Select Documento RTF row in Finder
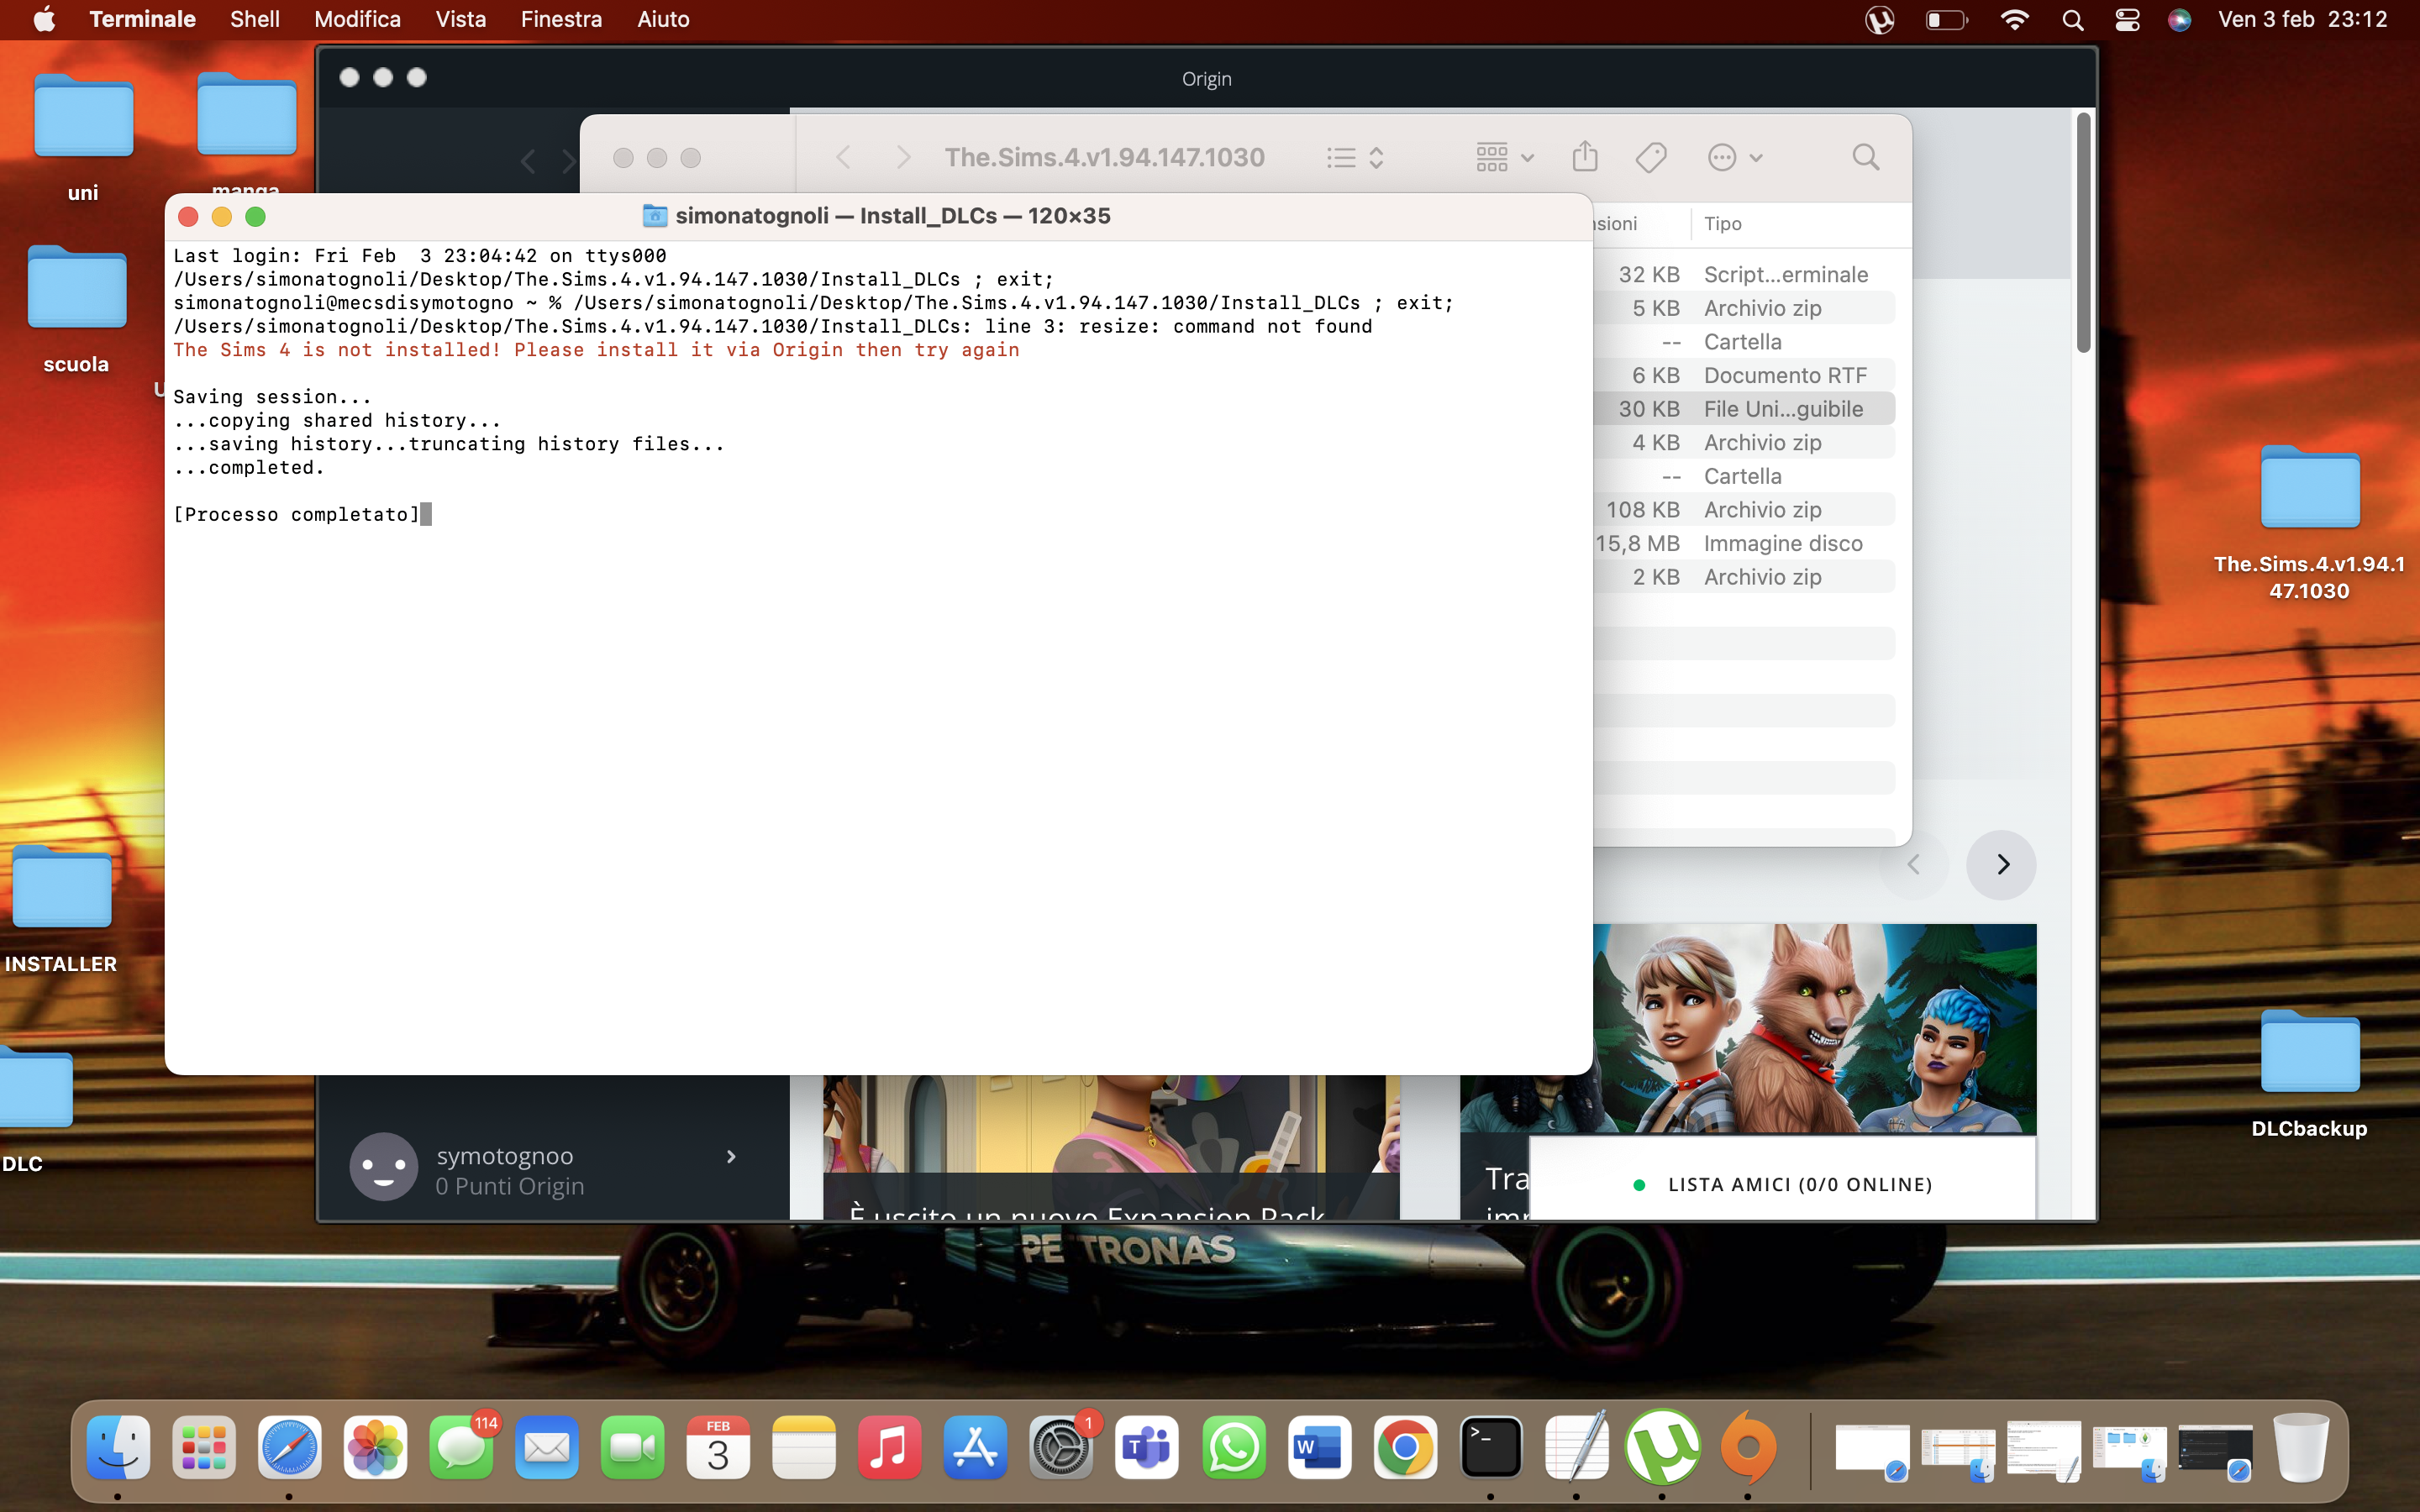Image resolution: width=2420 pixels, height=1512 pixels. (1745, 375)
